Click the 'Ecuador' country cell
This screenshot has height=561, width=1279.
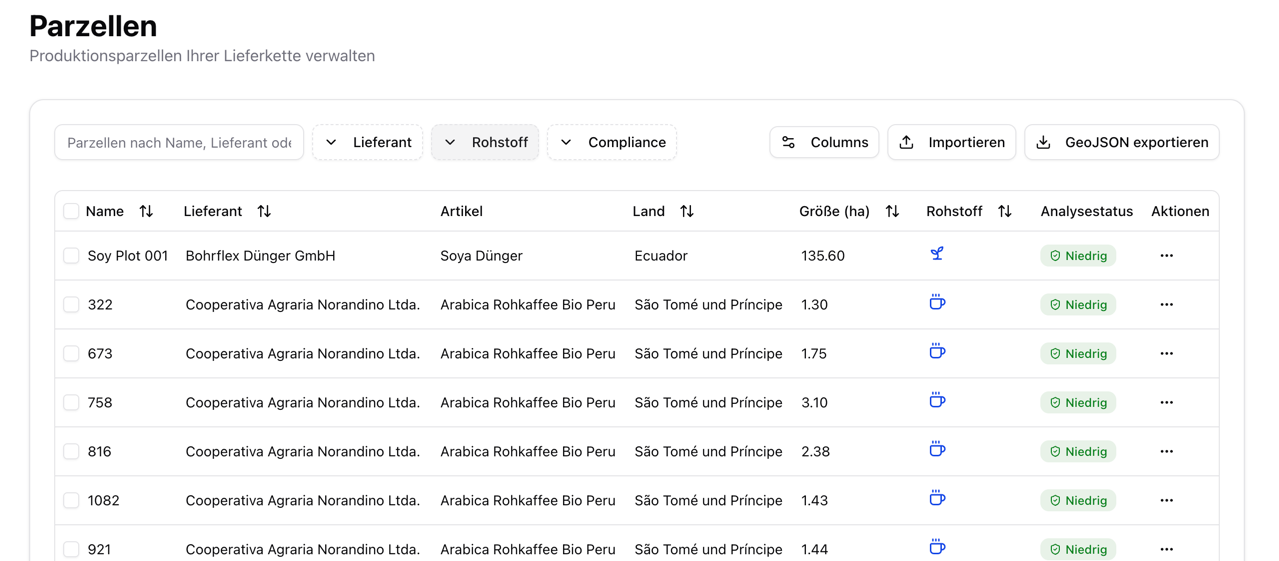pos(661,256)
